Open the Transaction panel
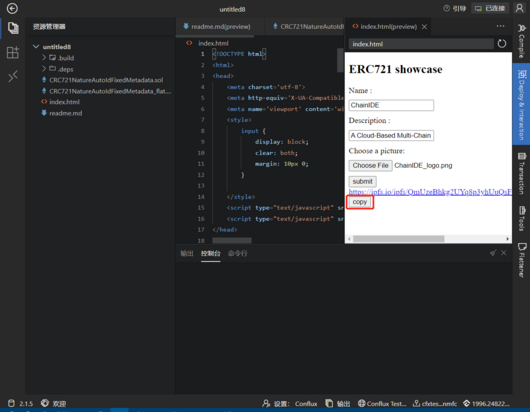 [x=522, y=173]
